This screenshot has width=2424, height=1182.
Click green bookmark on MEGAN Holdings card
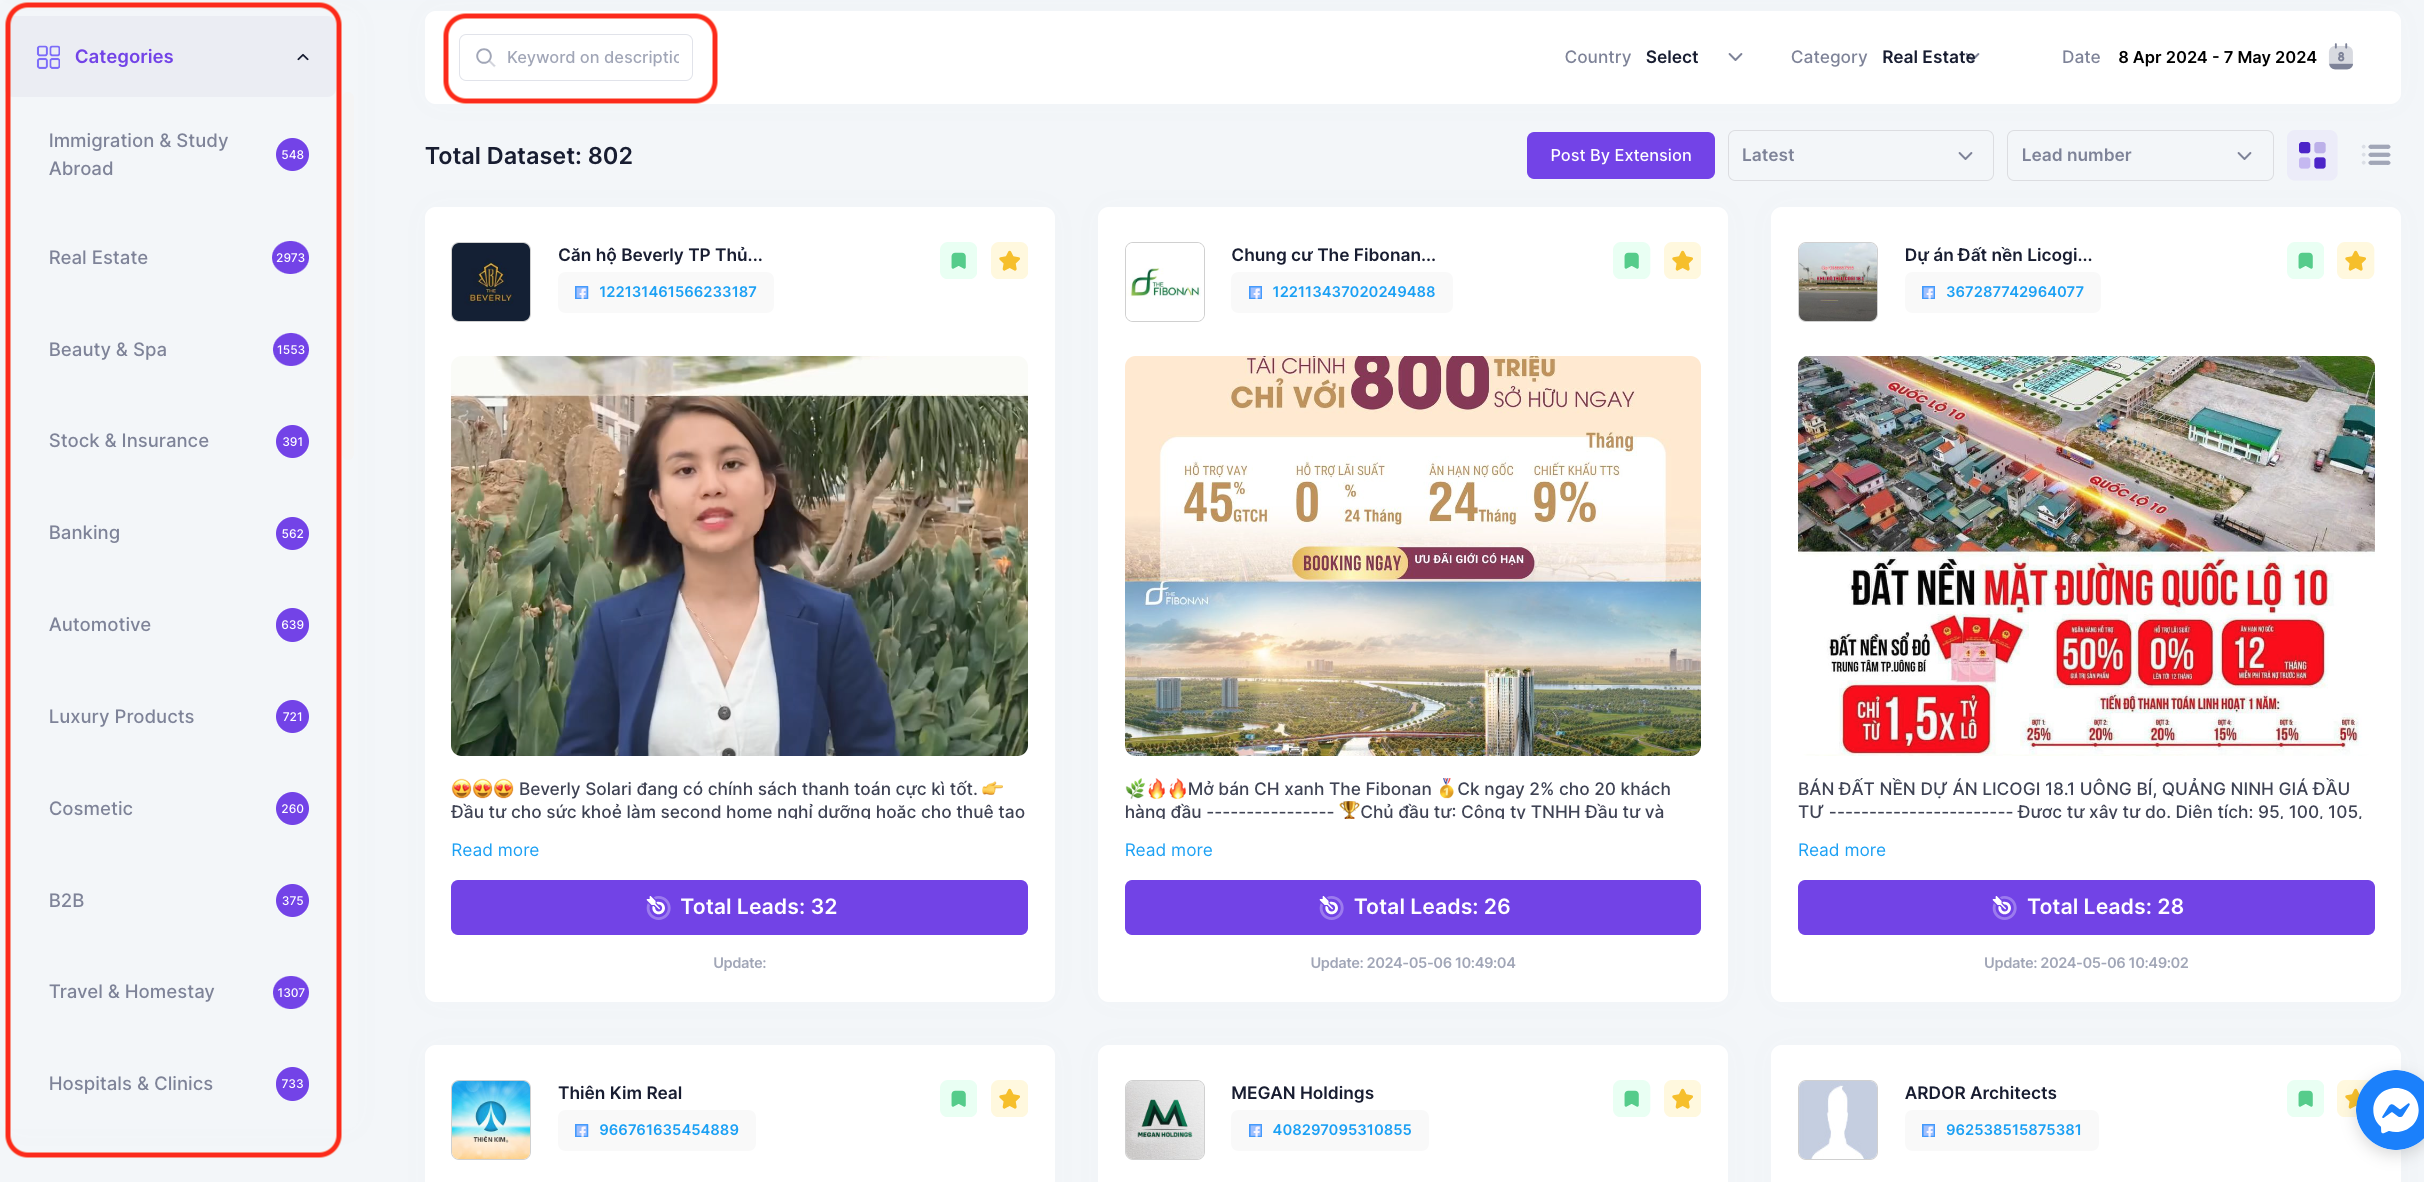(1631, 1099)
